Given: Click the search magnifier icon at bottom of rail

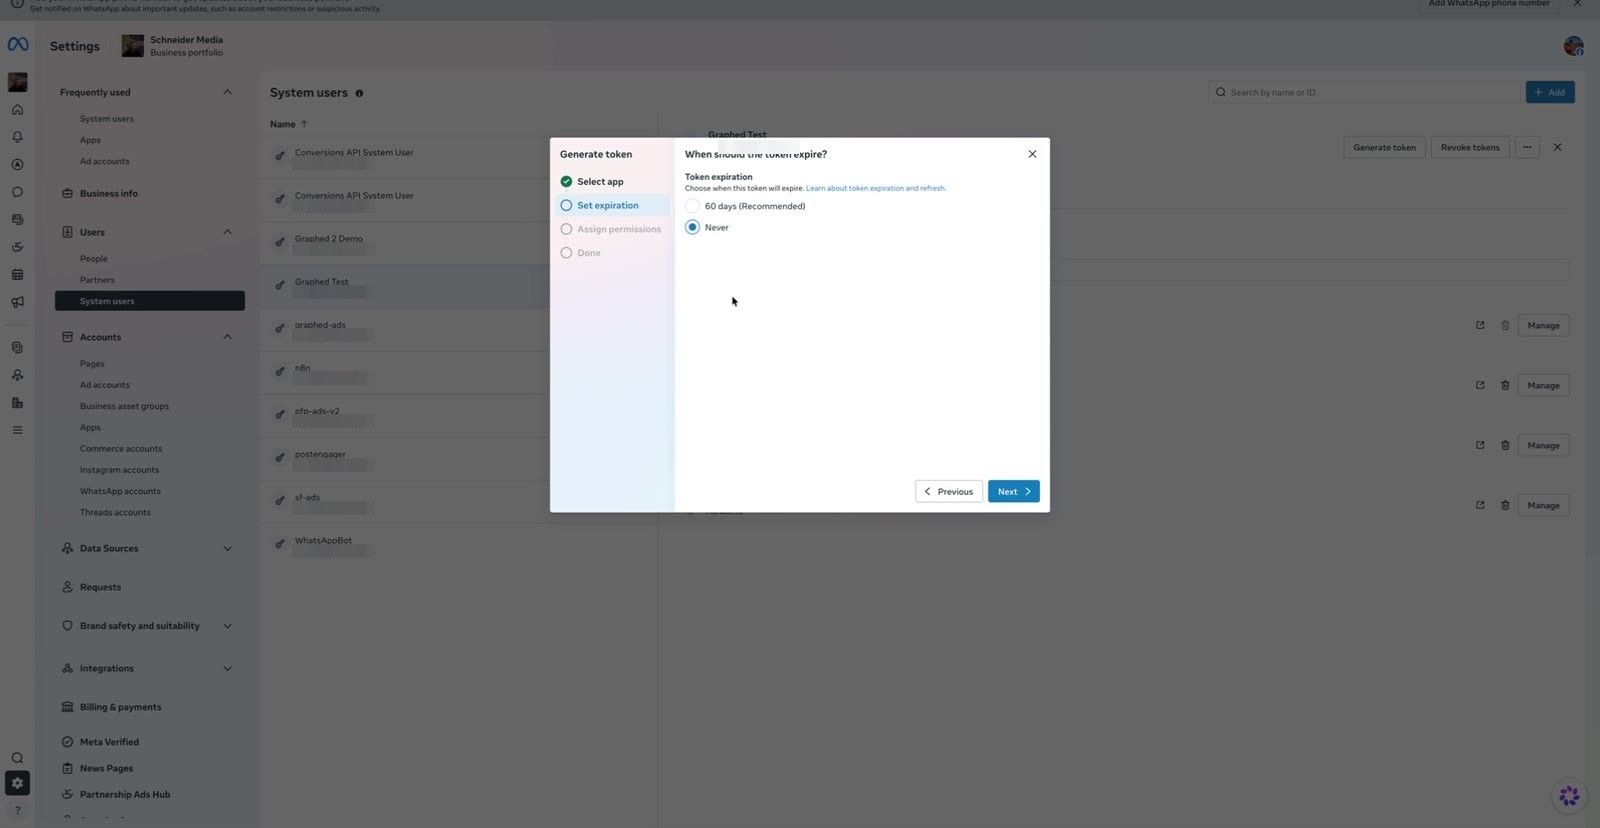Looking at the screenshot, I should [x=17, y=758].
